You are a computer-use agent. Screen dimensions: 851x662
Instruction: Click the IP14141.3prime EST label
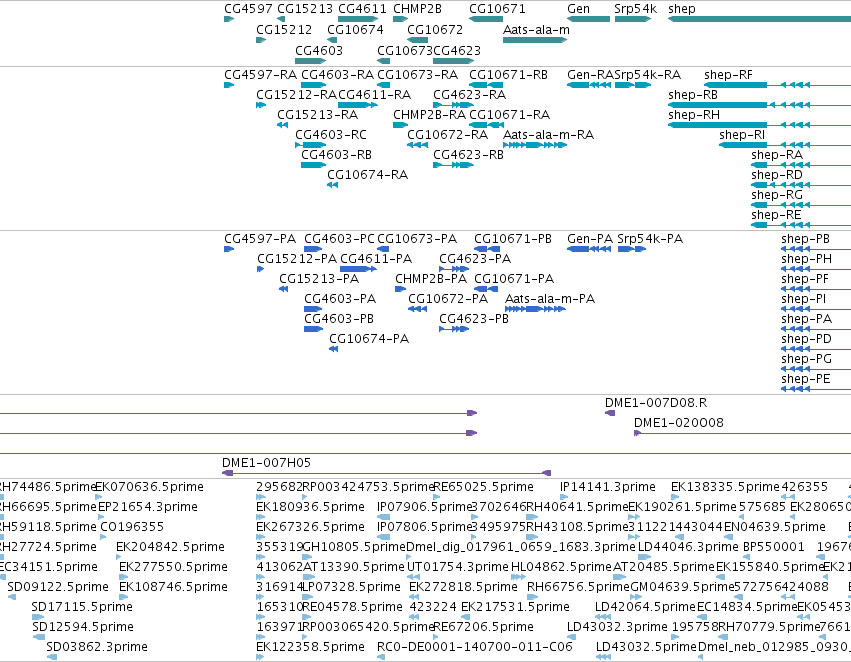(607, 487)
